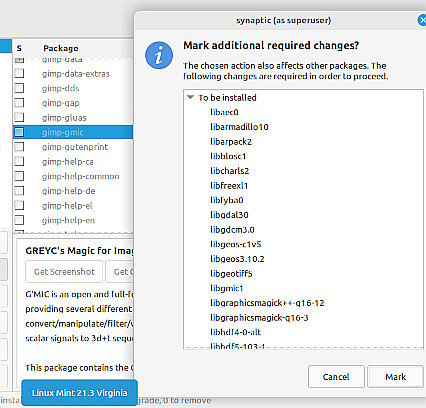Select libhdf4-0-alt in the install list
The image size is (426, 408).
tap(235, 332)
